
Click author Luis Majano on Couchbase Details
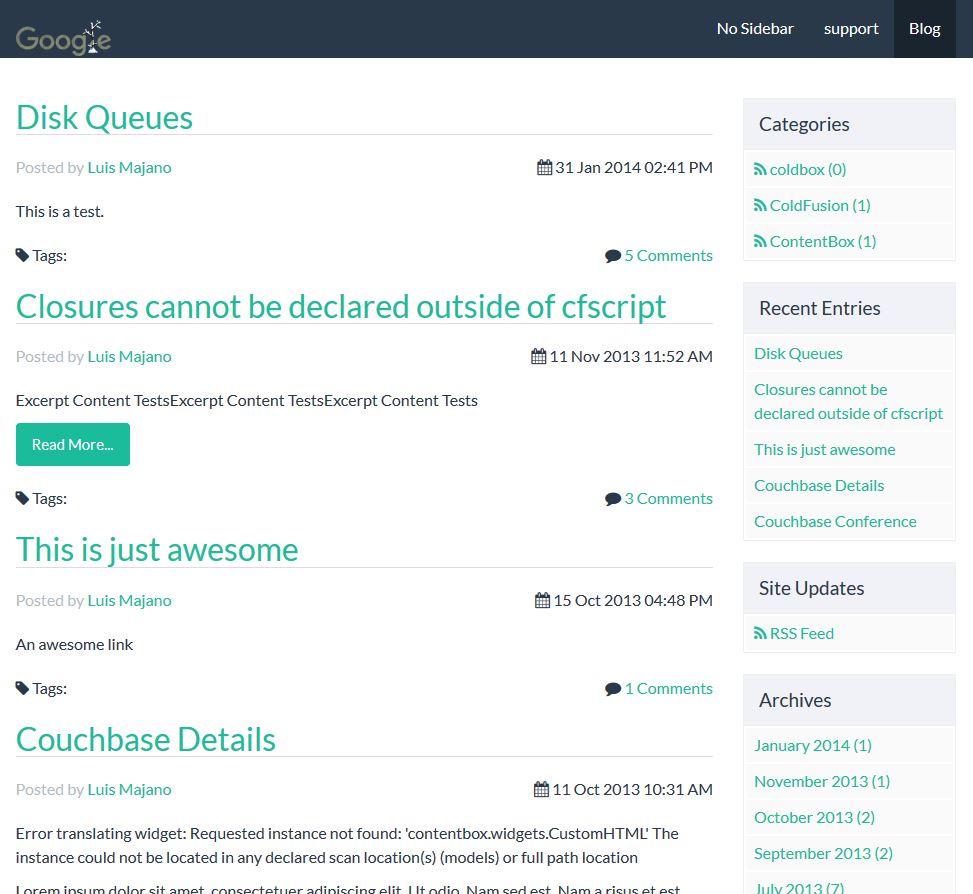[x=129, y=790]
